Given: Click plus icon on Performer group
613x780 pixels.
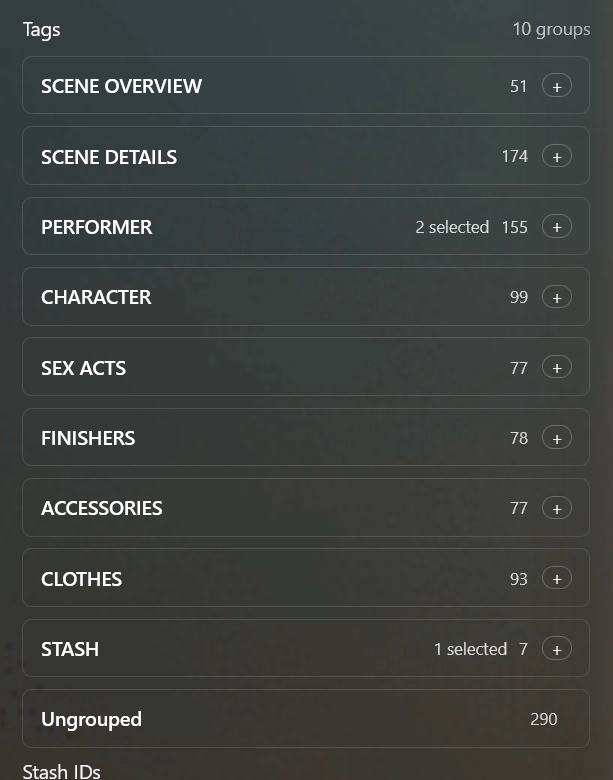Looking at the screenshot, I should pyautogui.click(x=557, y=227).
